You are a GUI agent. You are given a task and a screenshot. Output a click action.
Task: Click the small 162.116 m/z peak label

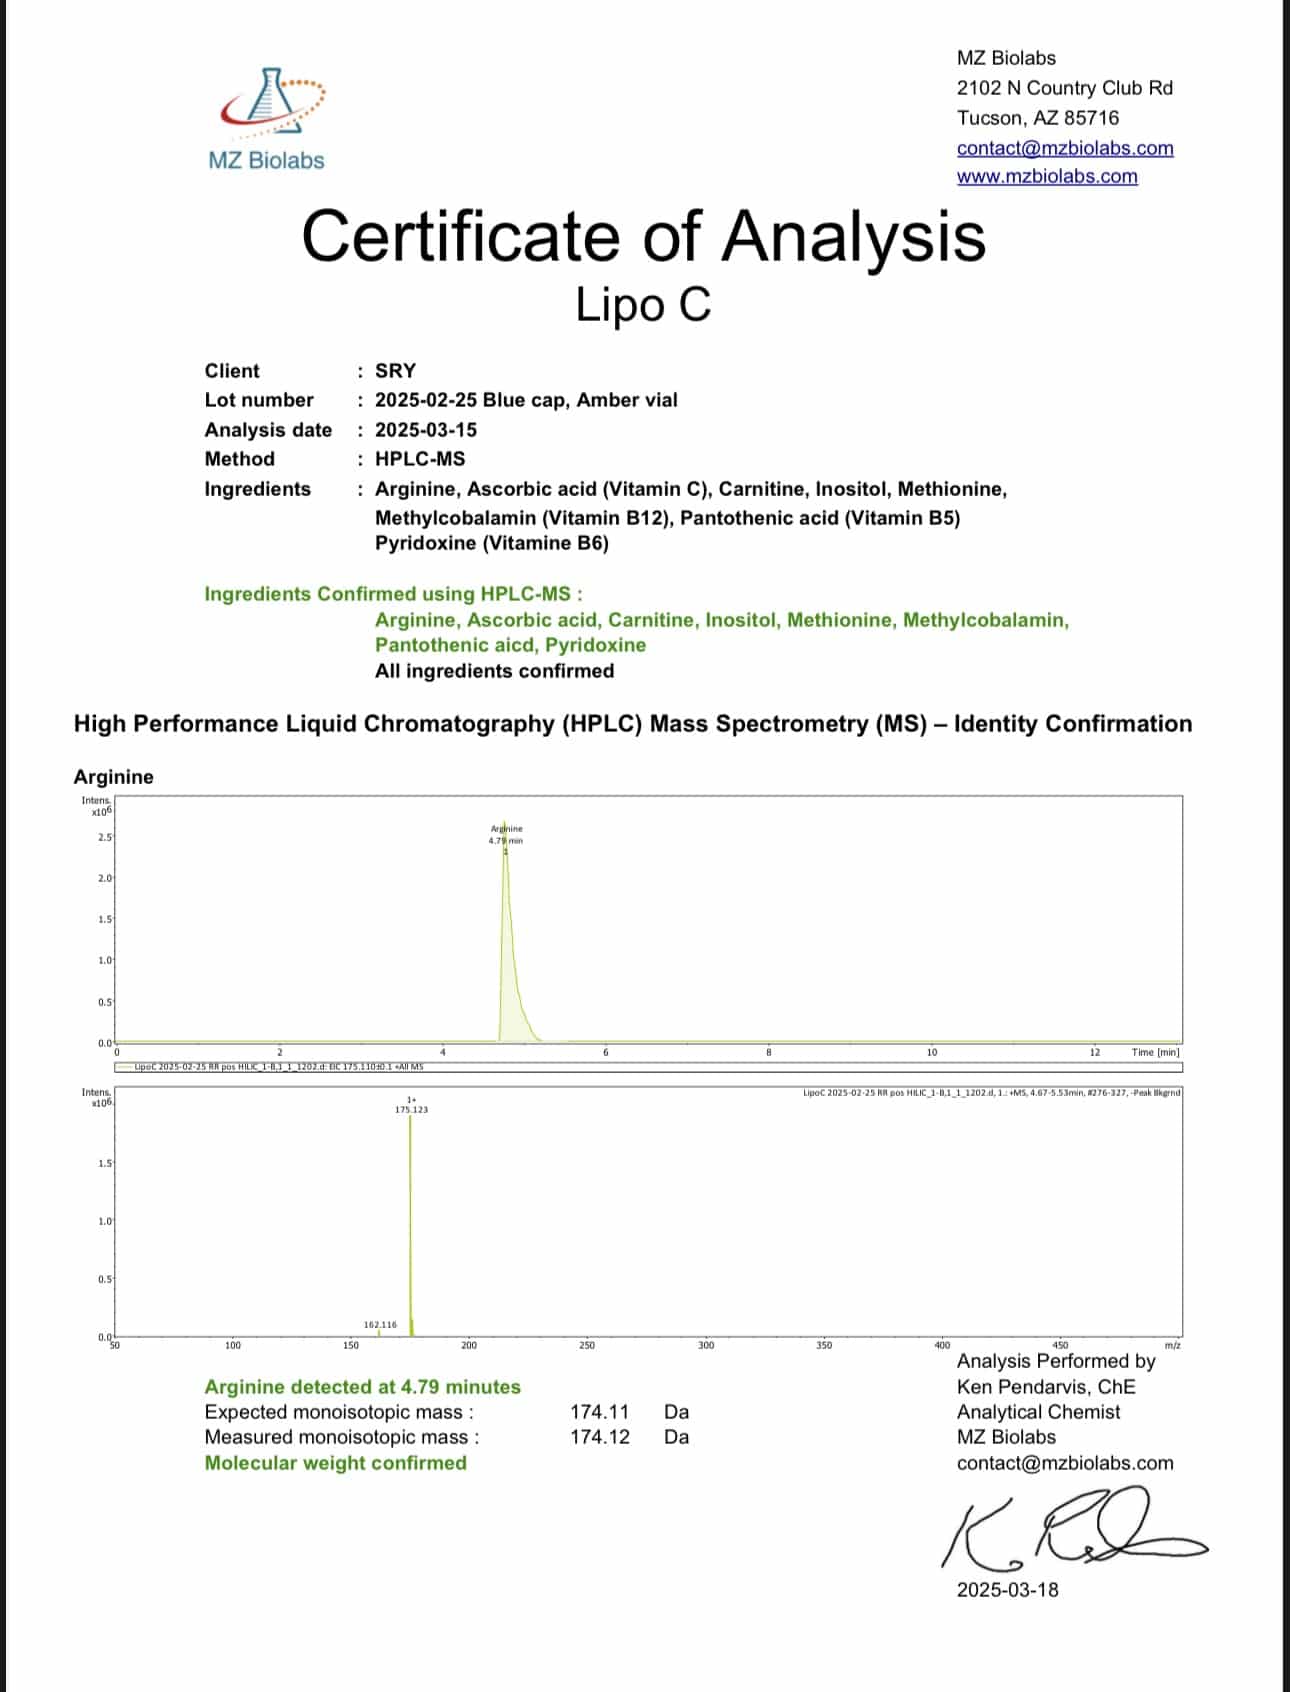380,1324
